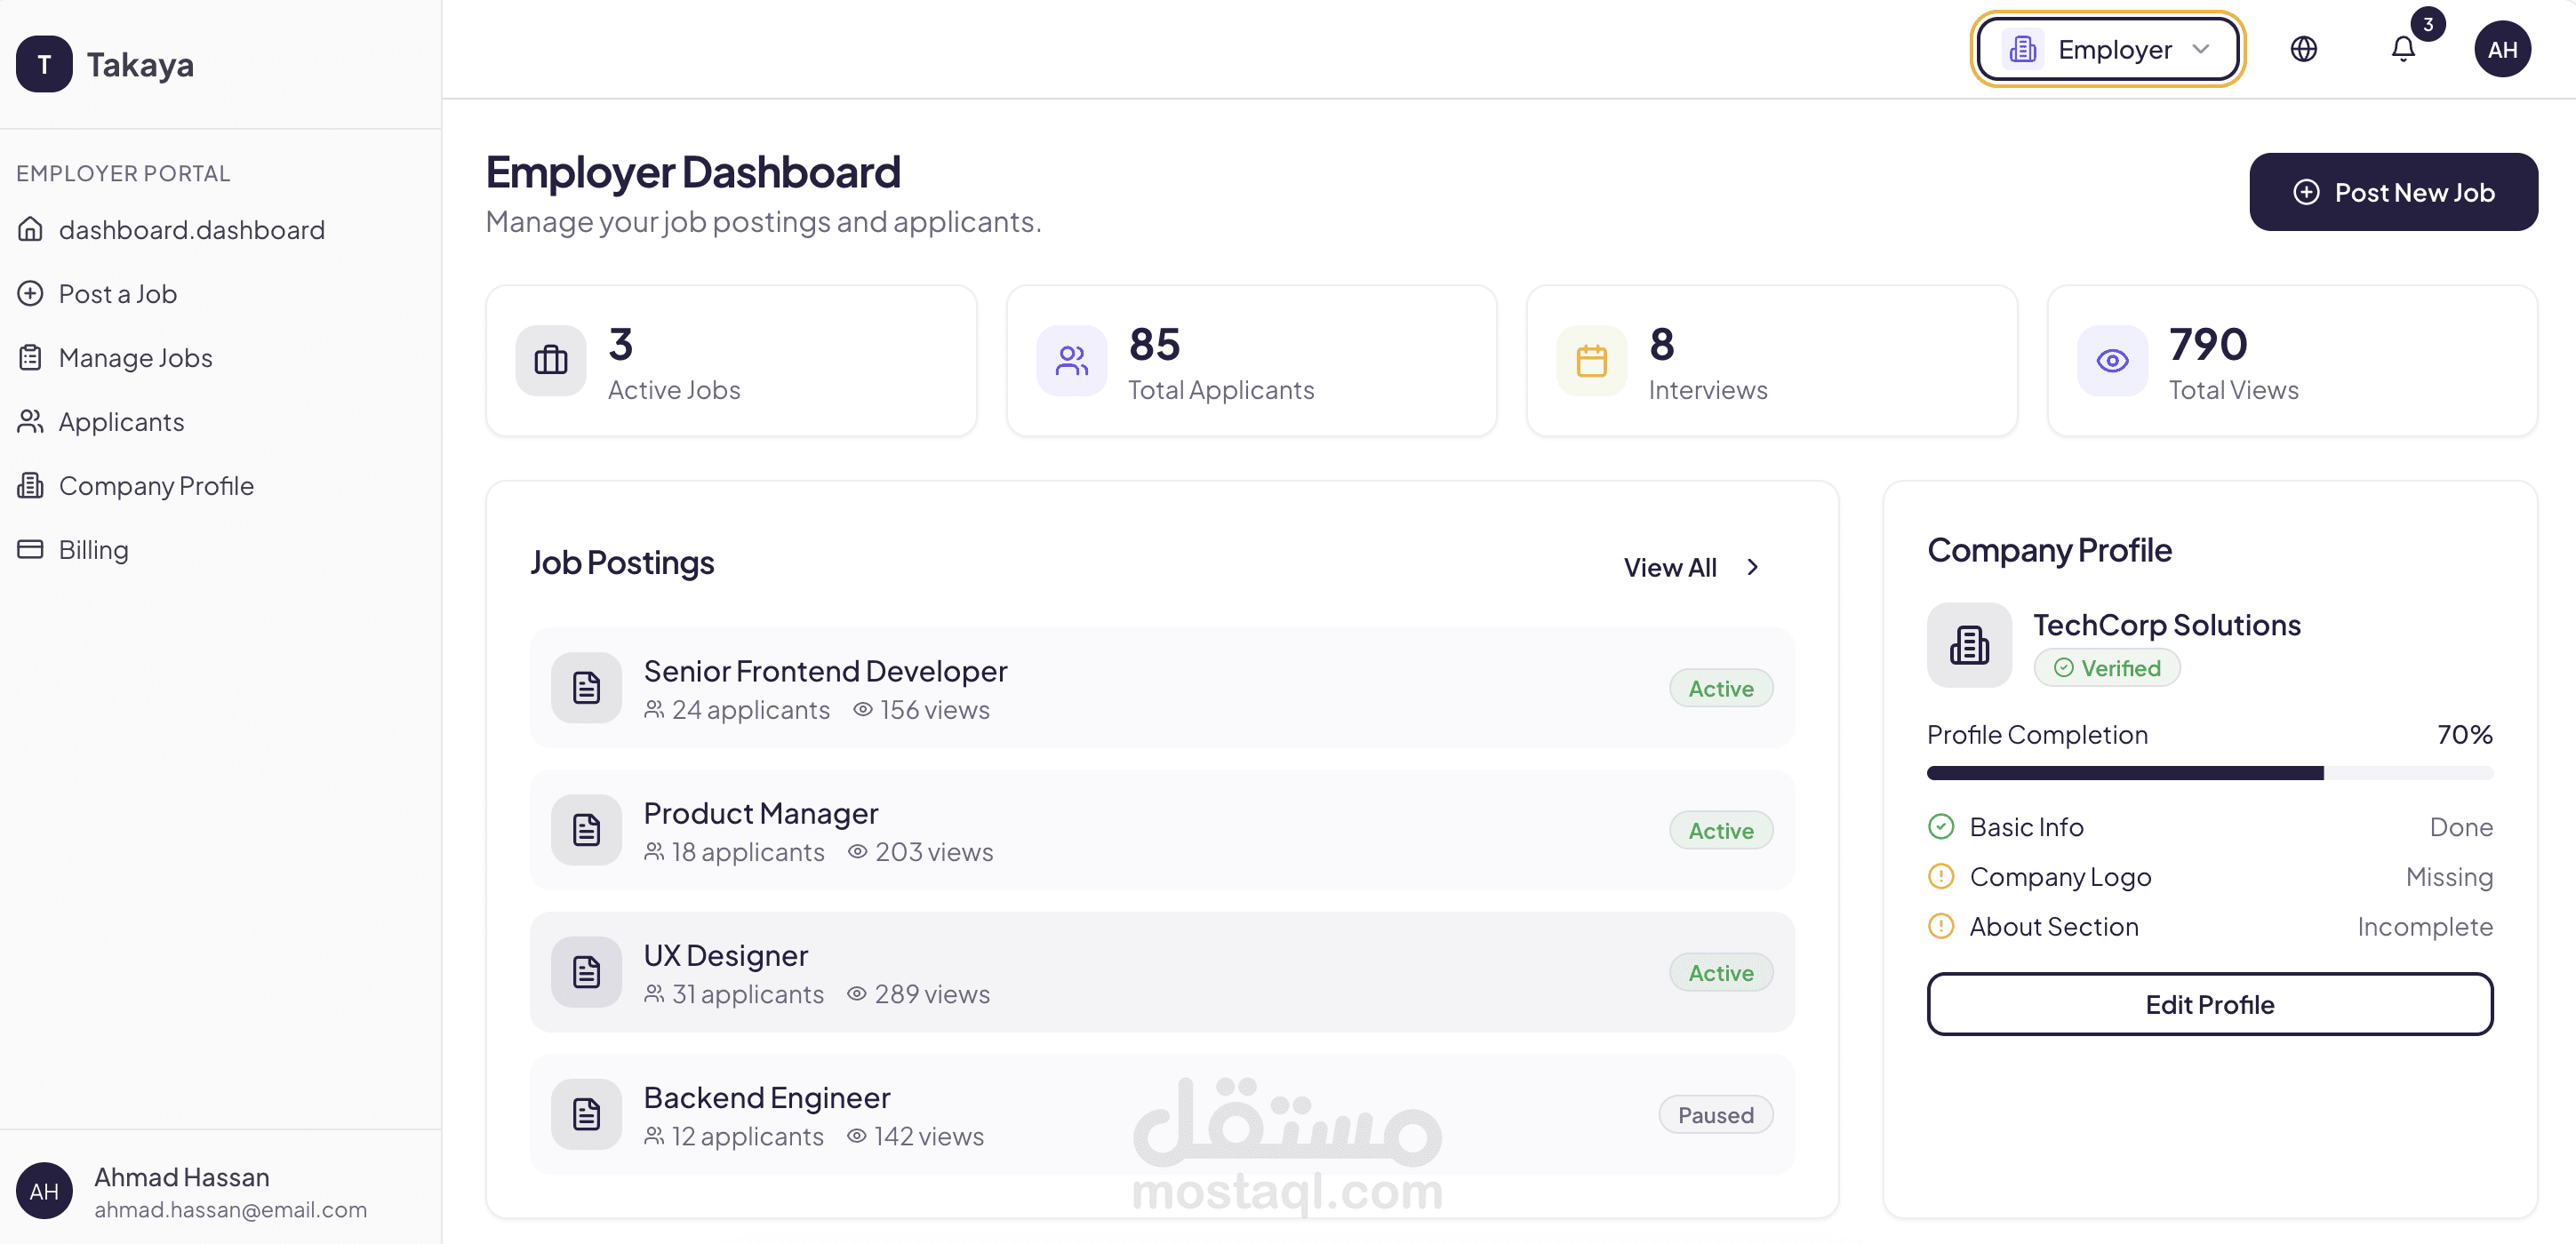This screenshot has height=1244, width=2576.
Task: Open the Senior Frontend Developer posting
Action: [x=824, y=671]
